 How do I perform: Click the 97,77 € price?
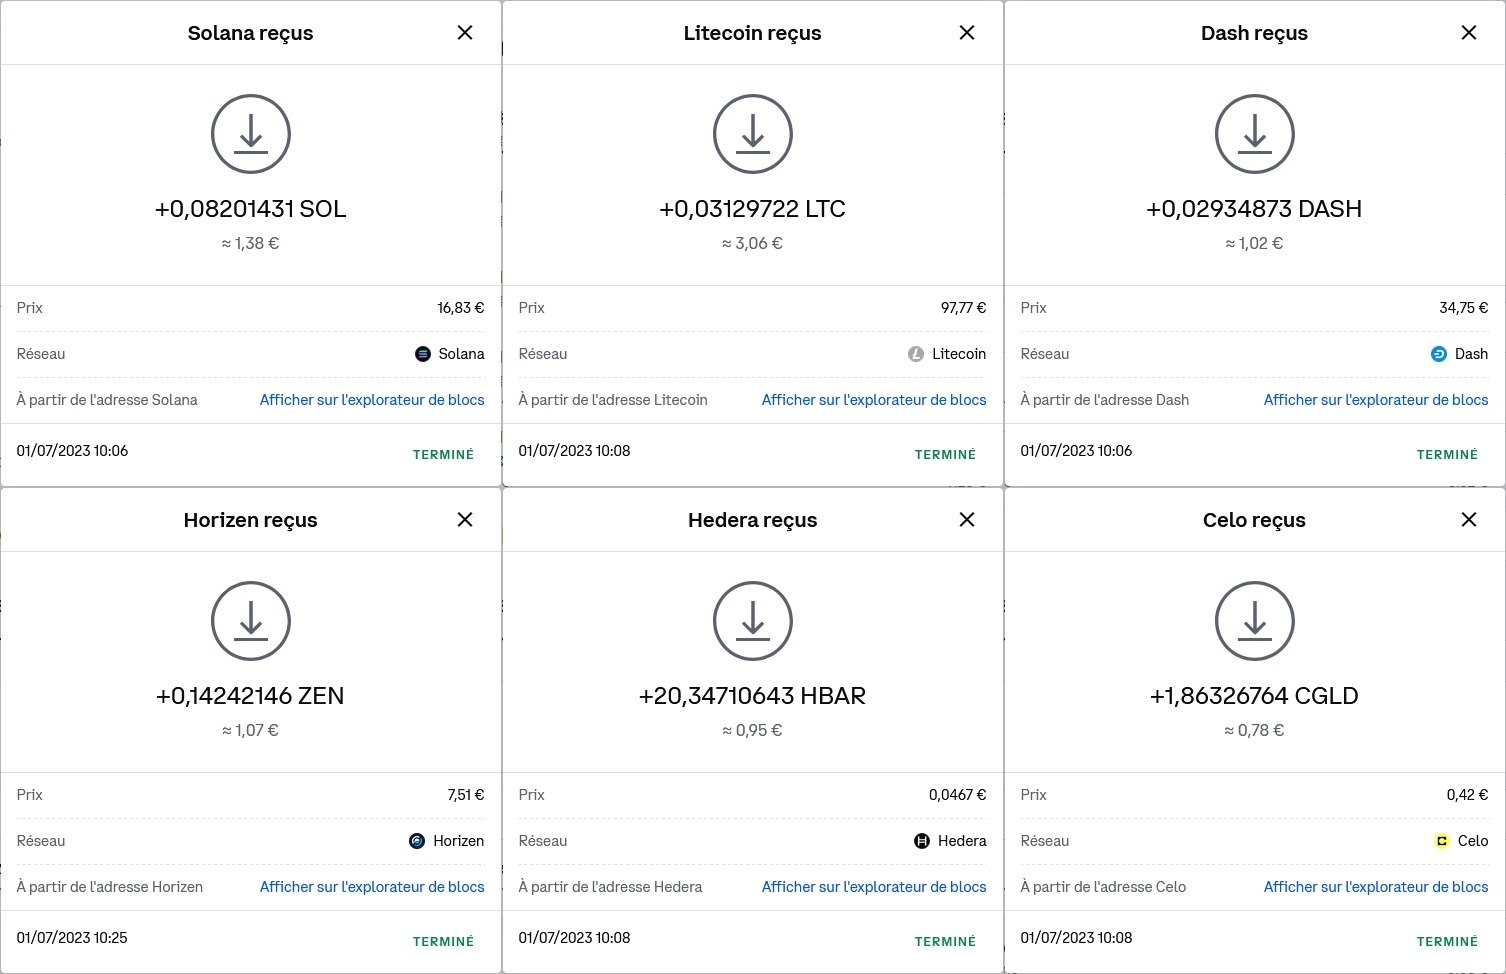[964, 308]
